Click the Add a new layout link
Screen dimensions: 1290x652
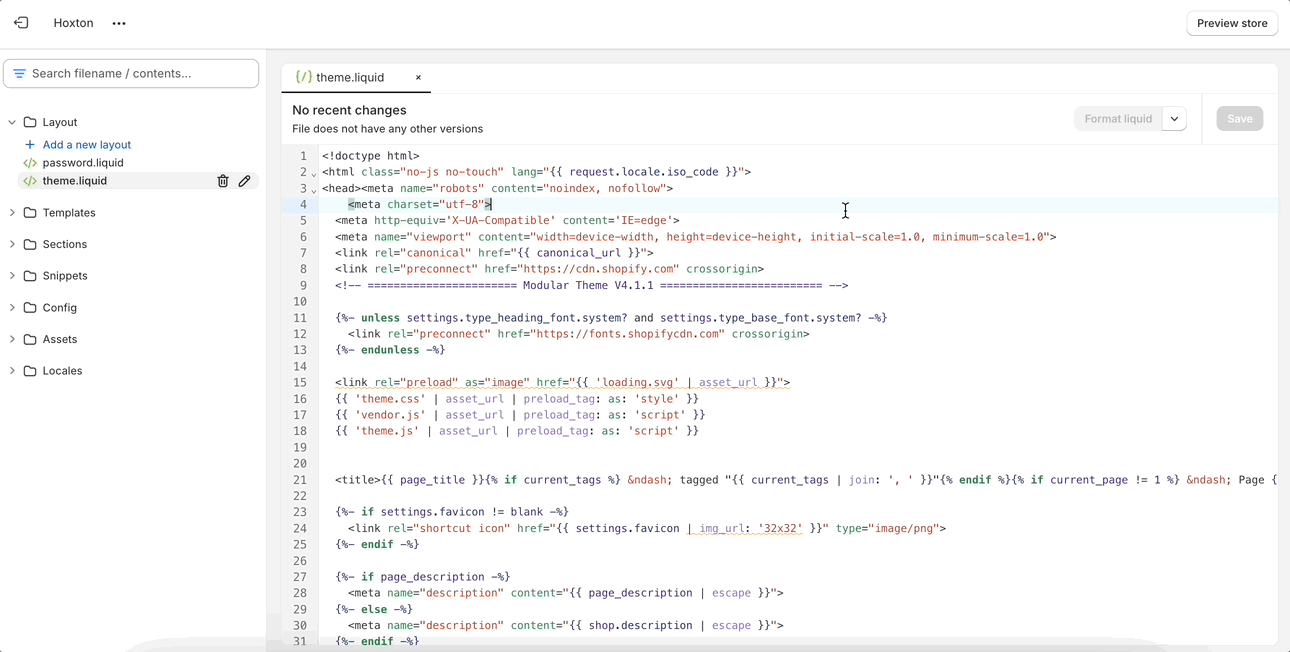click(x=87, y=145)
